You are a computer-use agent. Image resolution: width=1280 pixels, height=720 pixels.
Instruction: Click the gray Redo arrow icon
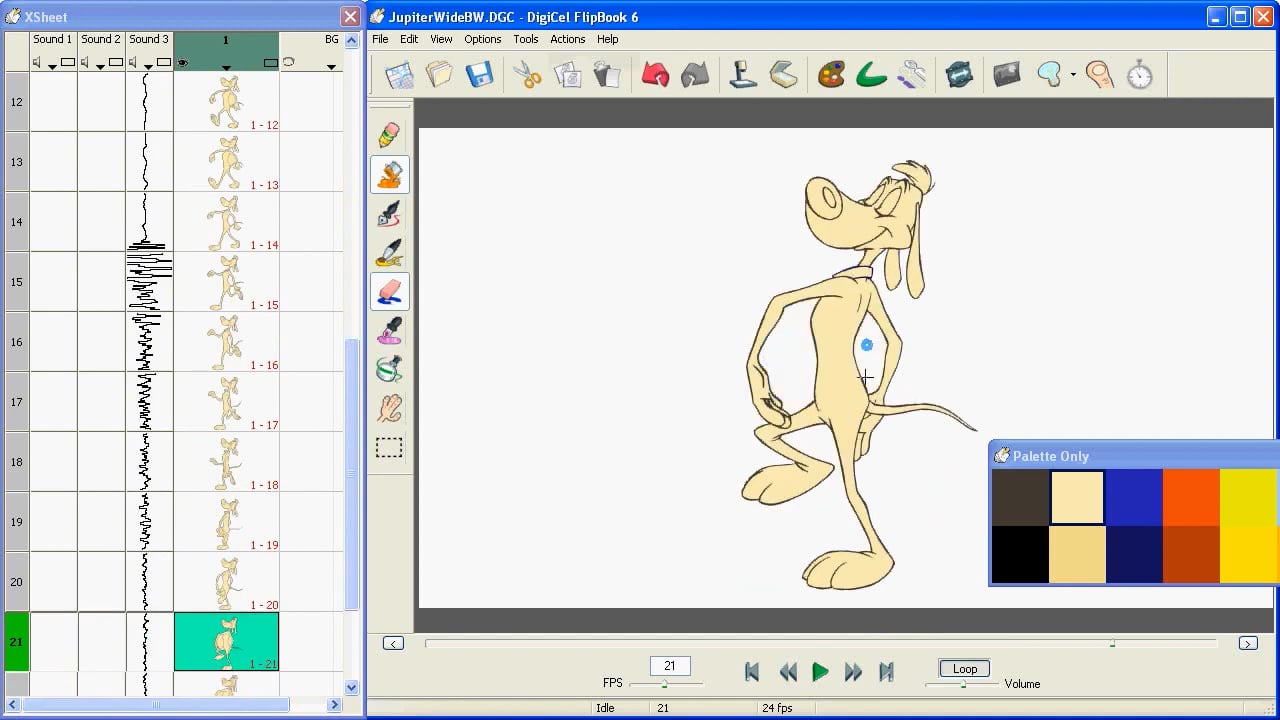pos(695,75)
